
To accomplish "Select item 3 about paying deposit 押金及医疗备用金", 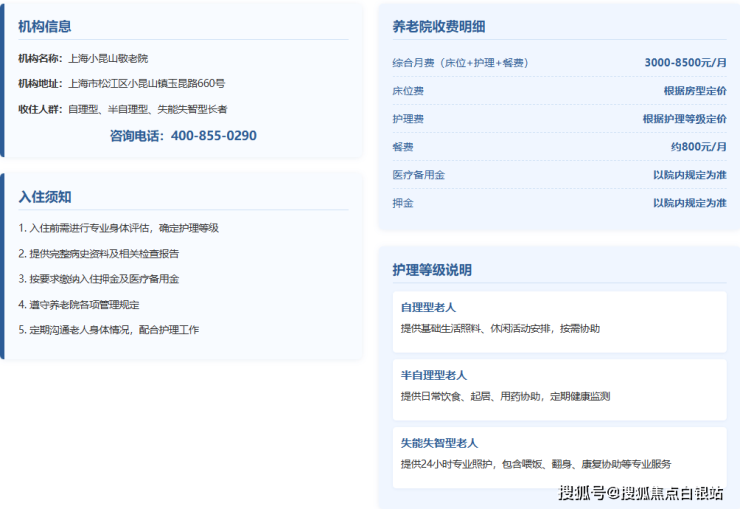I will pos(99,279).
